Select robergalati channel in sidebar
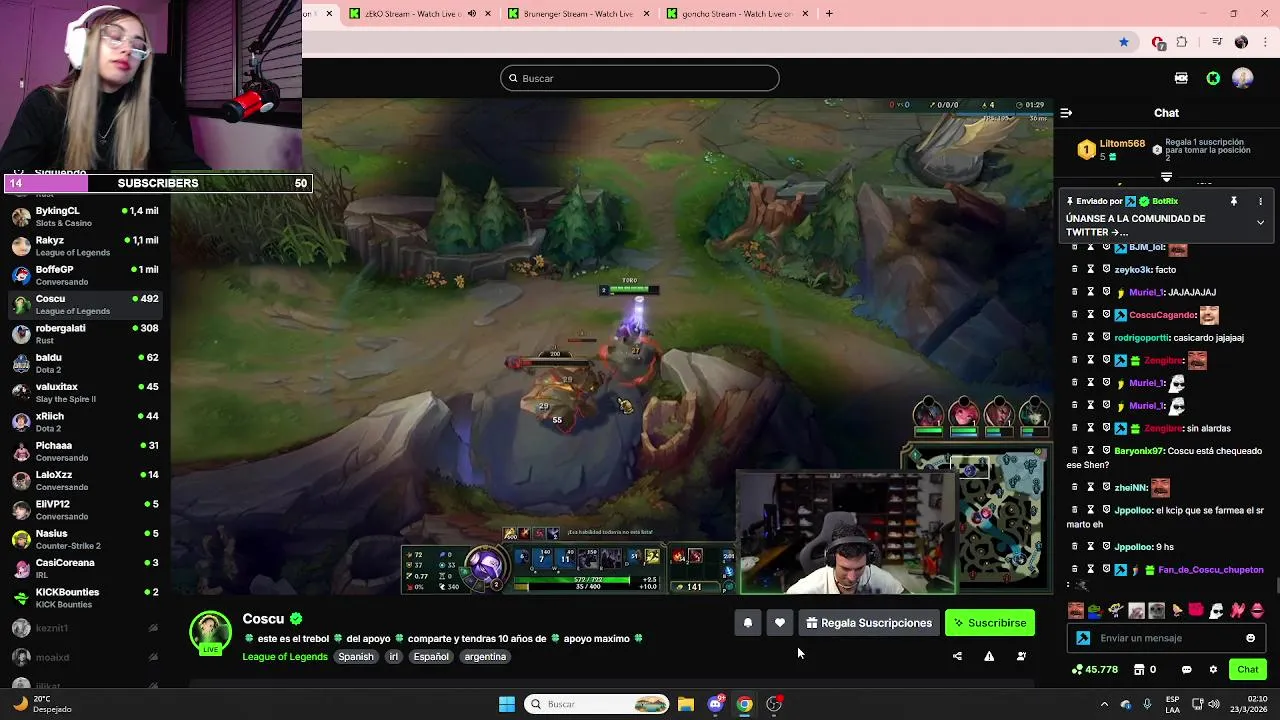The height and width of the screenshot is (720, 1280). (85, 334)
